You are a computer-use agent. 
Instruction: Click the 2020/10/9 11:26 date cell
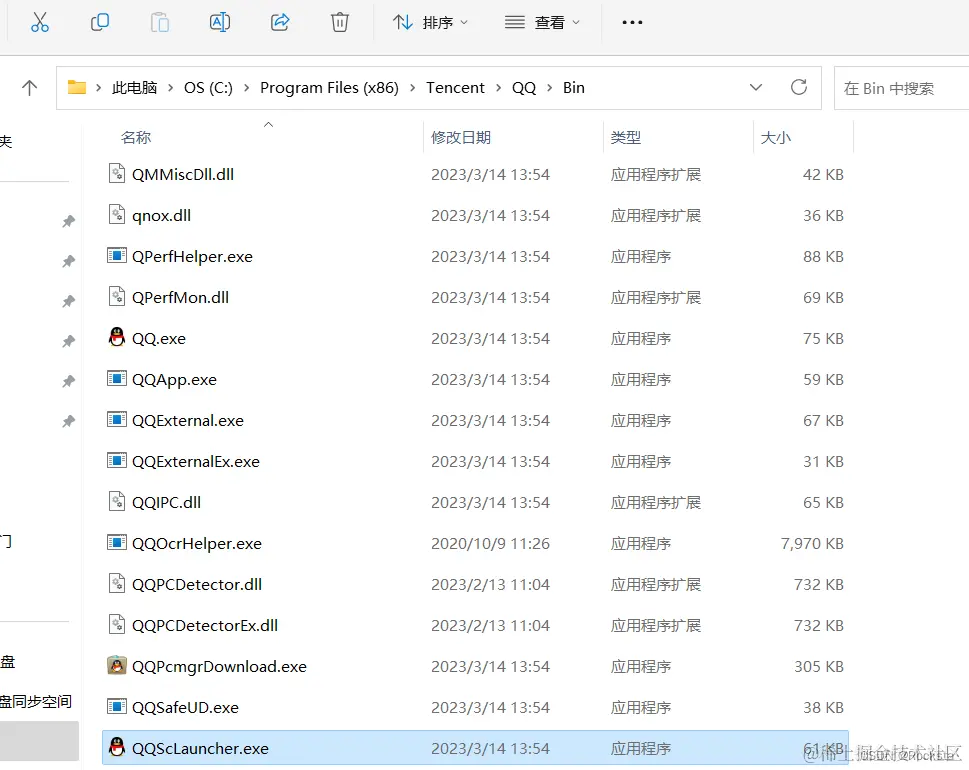coord(490,543)
